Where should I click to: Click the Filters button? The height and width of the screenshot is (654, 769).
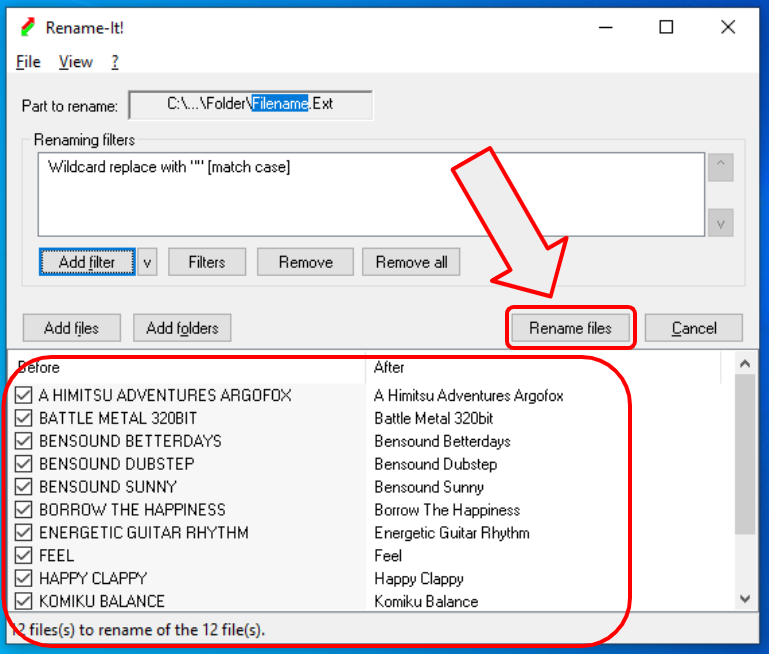[x=207, y=262]
